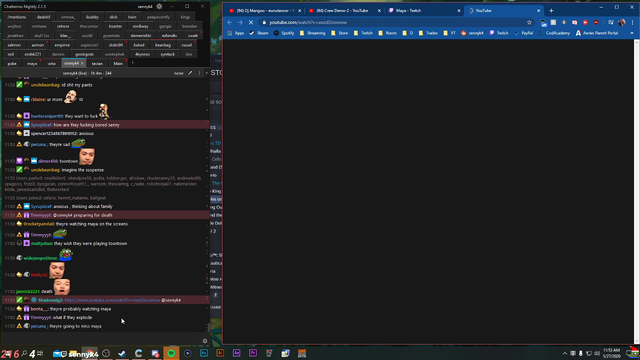Click Chrome forward arrow

(x=240, y=22)
